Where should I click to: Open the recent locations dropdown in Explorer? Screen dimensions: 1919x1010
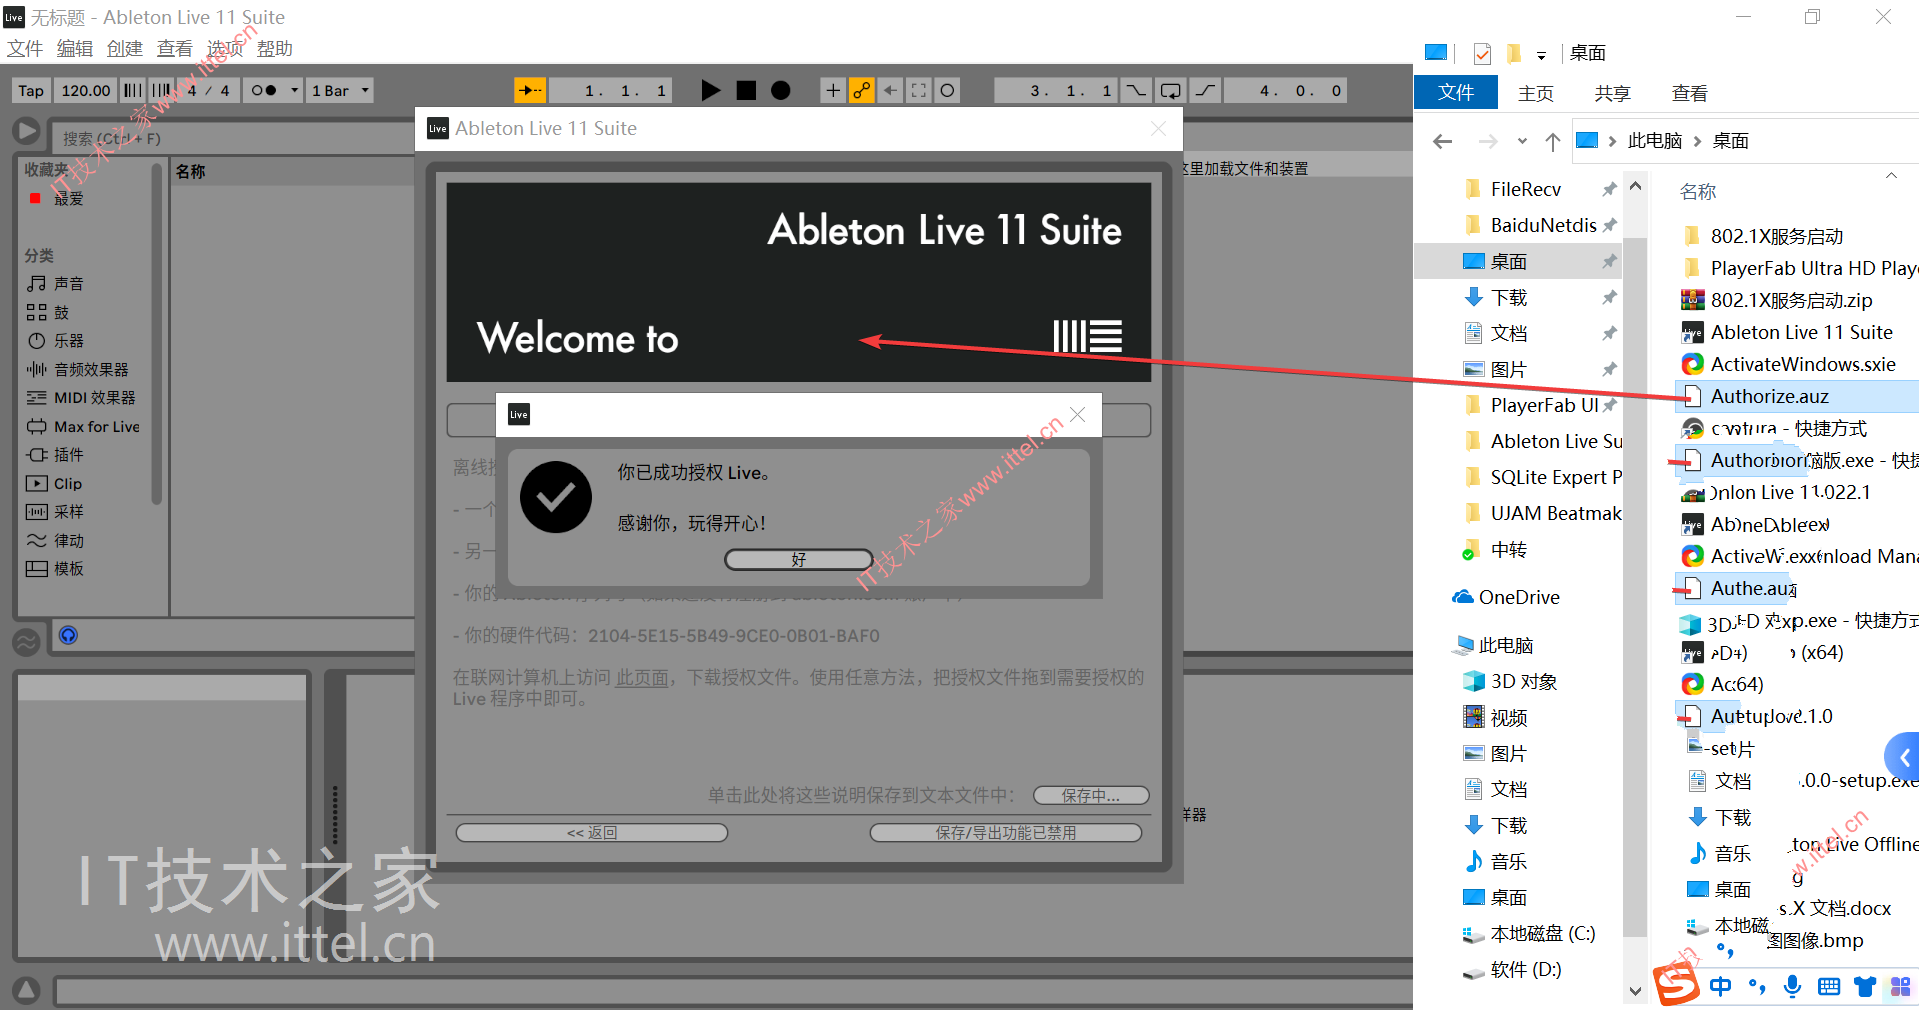[1522, 141]
